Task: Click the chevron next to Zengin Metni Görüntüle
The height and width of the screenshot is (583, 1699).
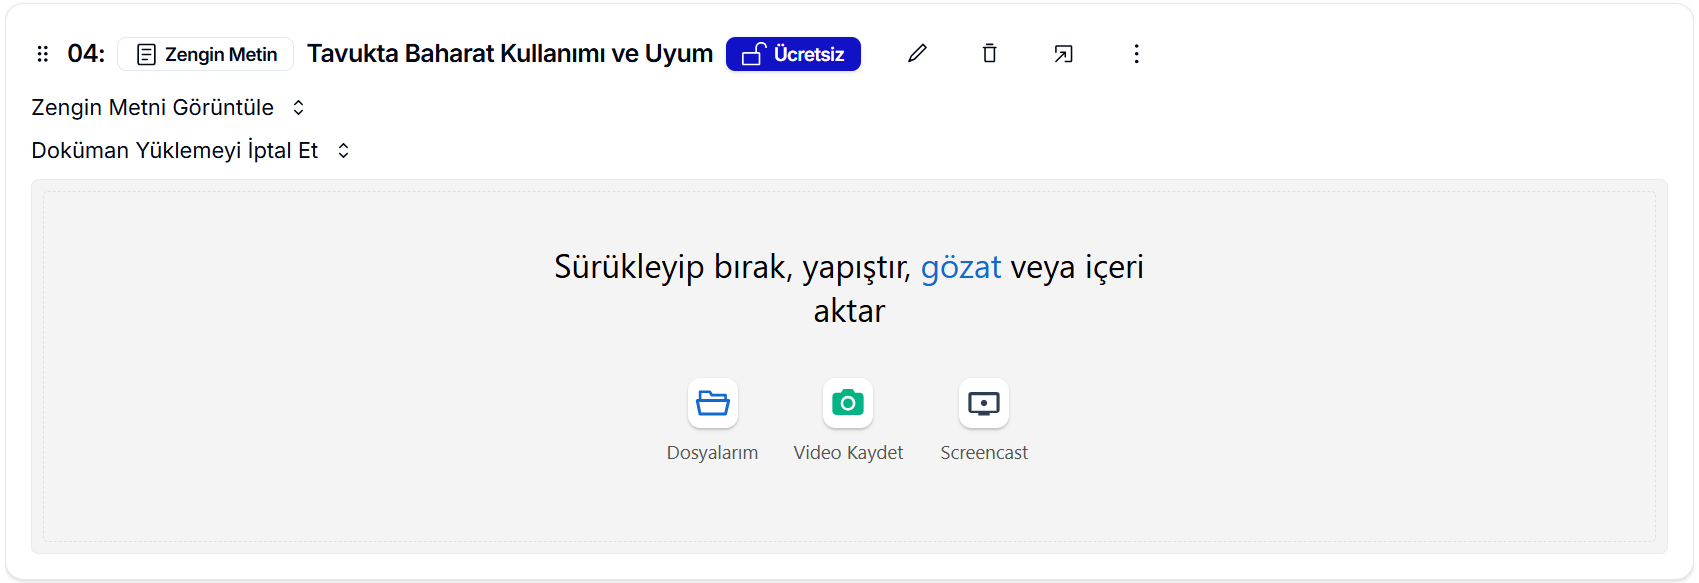Action: tap(298, 108)
